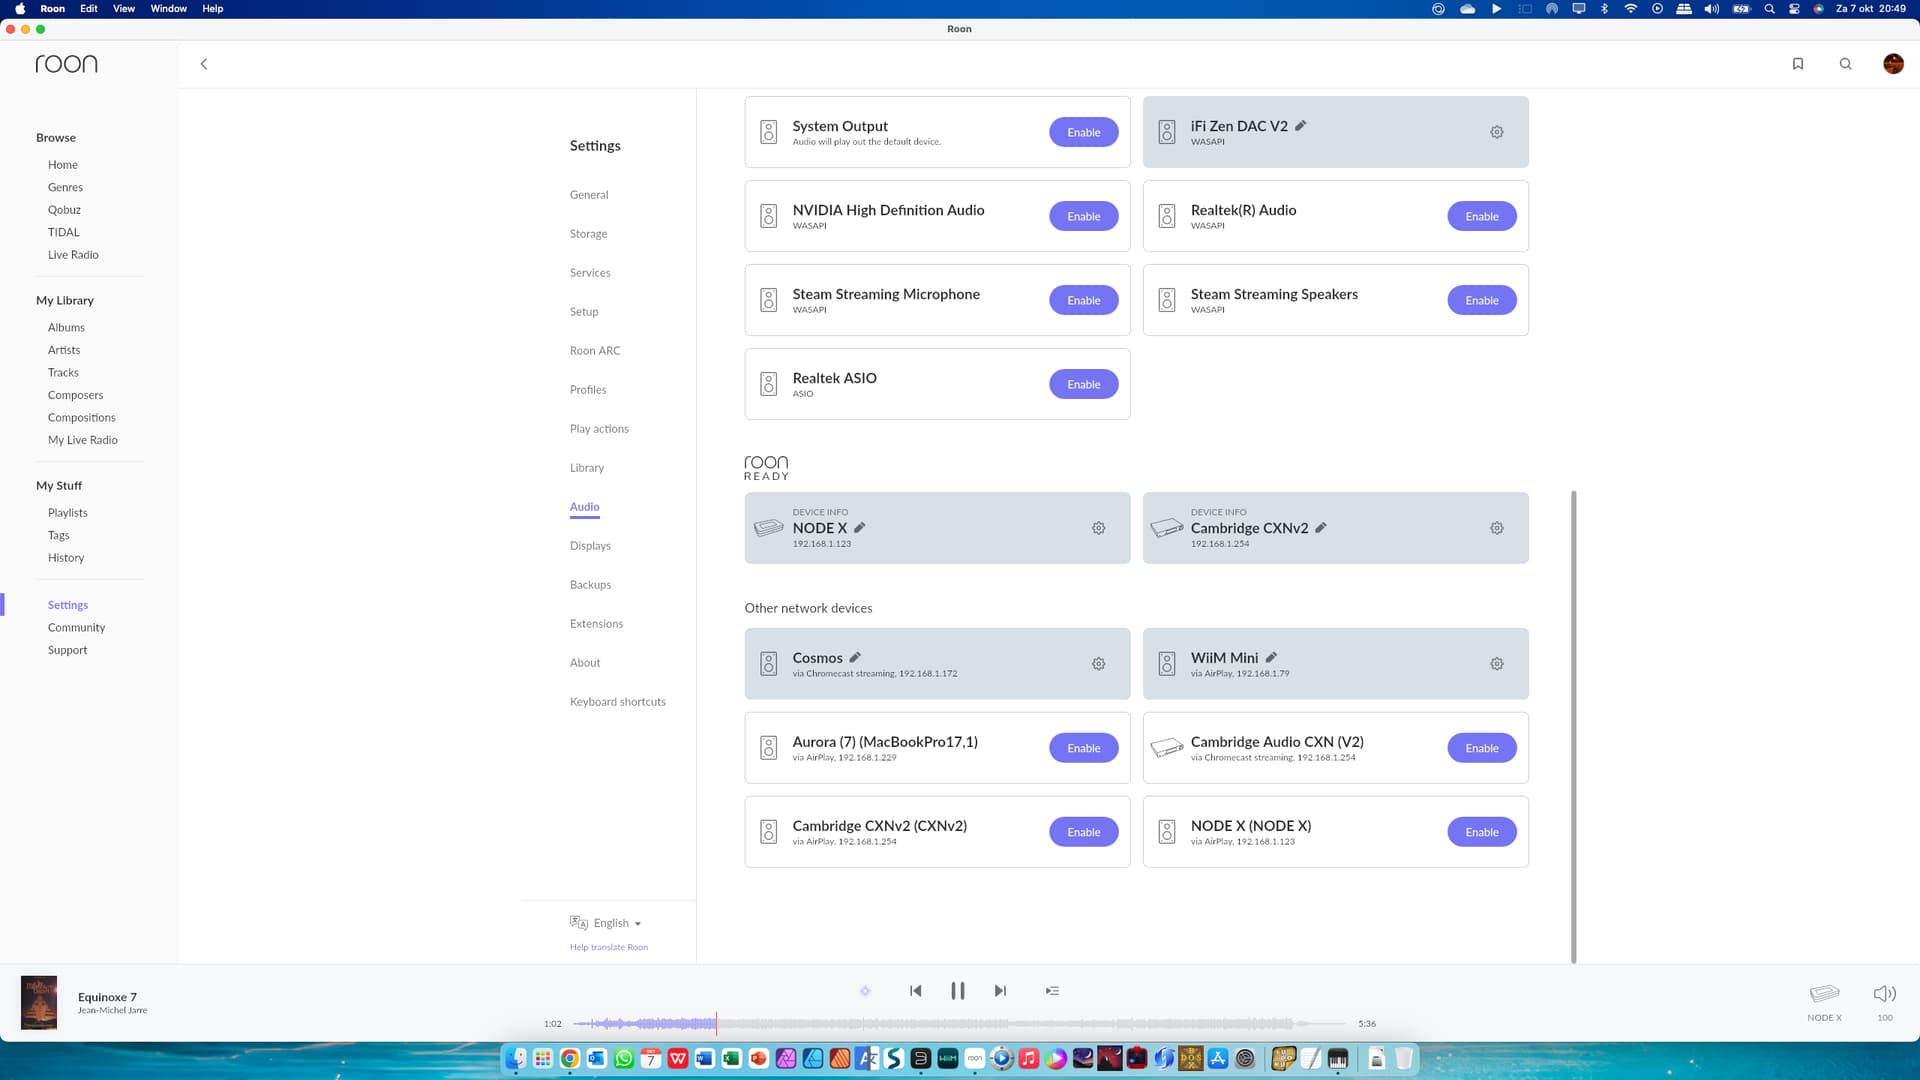Open the Help menu
Viewport: 1920px width, 1080px height.
pos(213,9)
